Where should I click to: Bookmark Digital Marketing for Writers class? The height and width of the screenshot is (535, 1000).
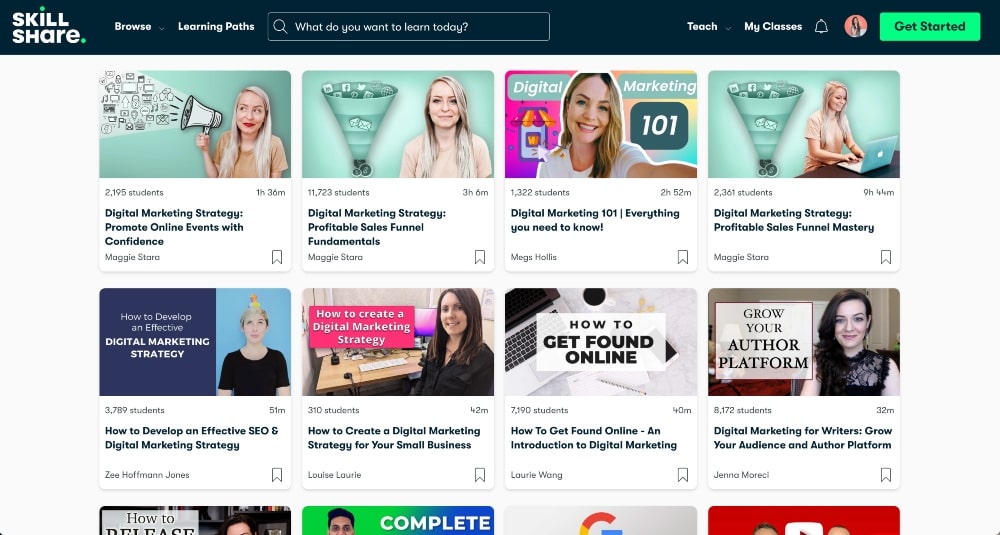tap(886, 475)
